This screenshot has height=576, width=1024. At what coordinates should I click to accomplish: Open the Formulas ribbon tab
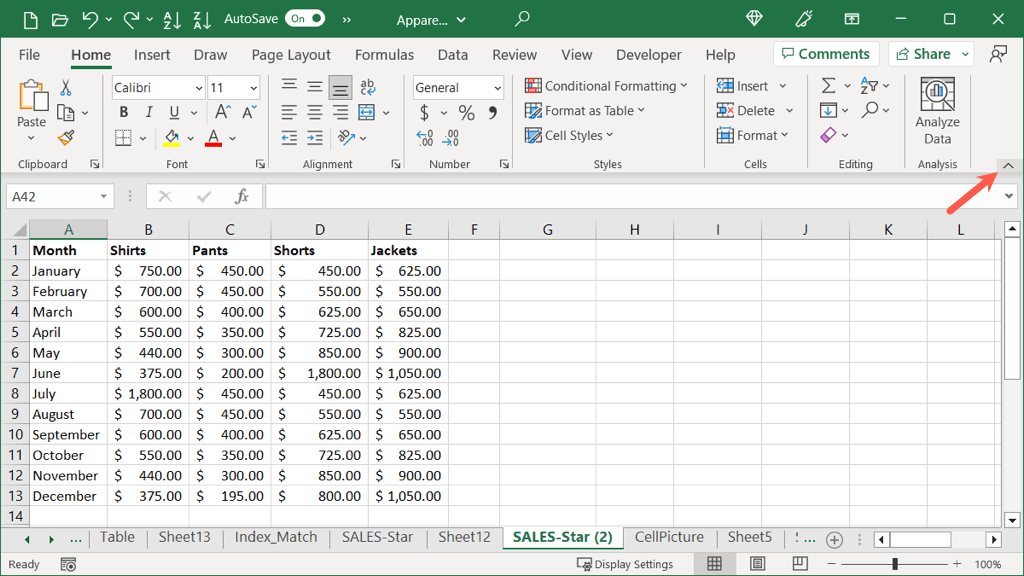tap(384, 55)
